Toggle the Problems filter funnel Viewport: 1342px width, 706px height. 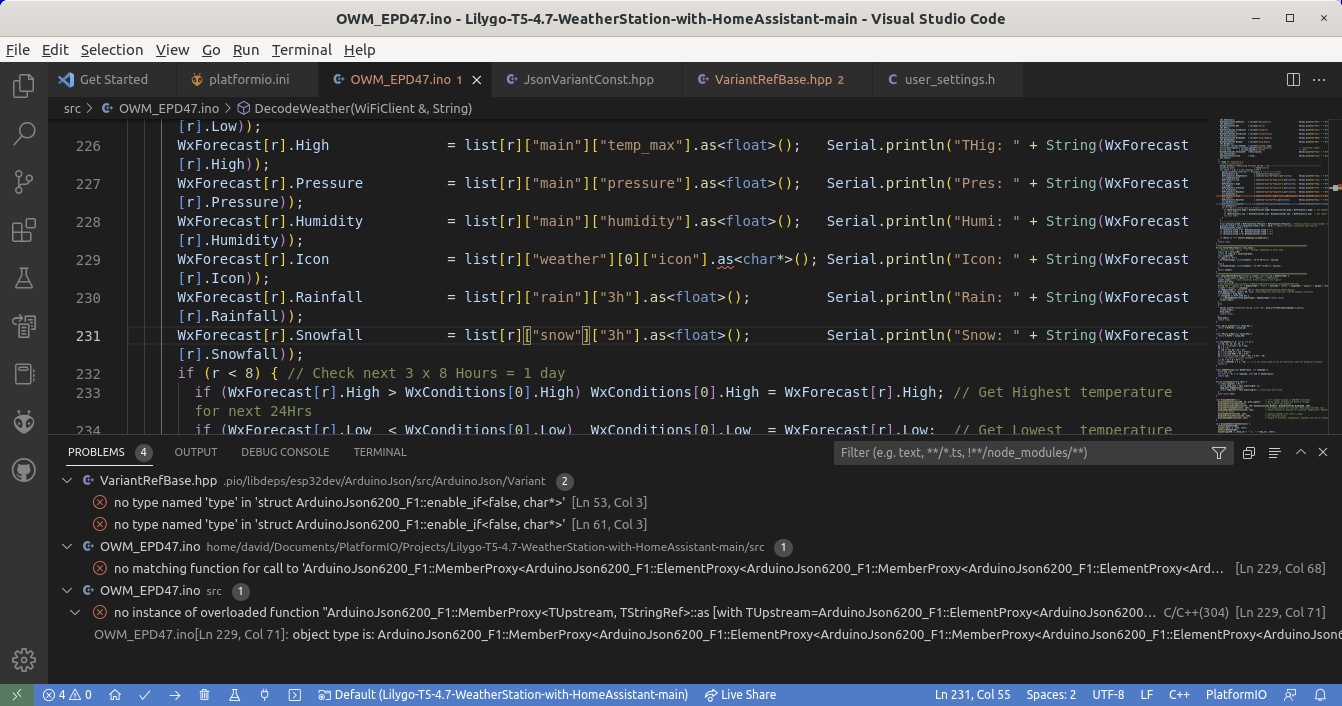coord(1219,452)
